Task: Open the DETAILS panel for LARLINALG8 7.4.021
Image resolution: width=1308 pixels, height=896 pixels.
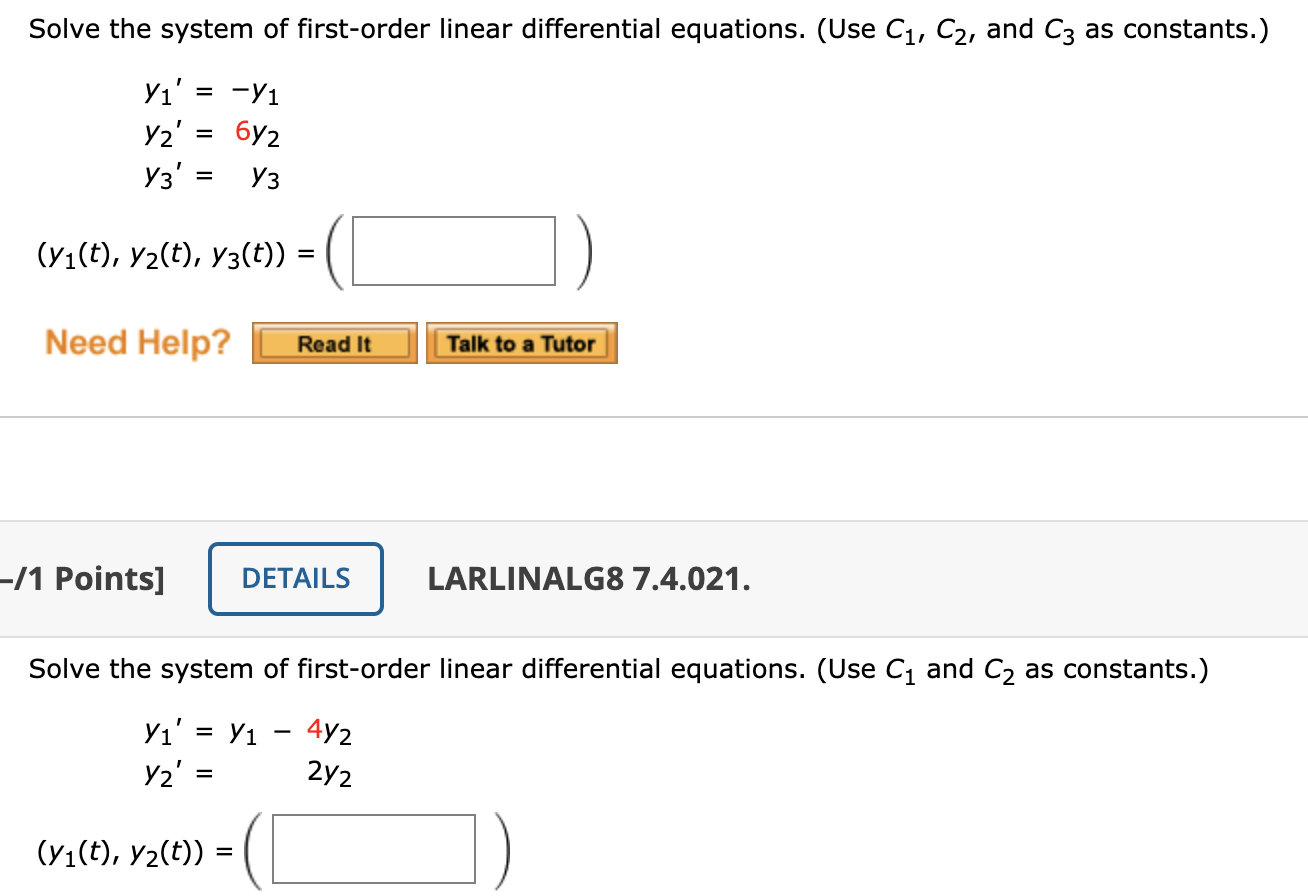Action: tap(295, 578)
